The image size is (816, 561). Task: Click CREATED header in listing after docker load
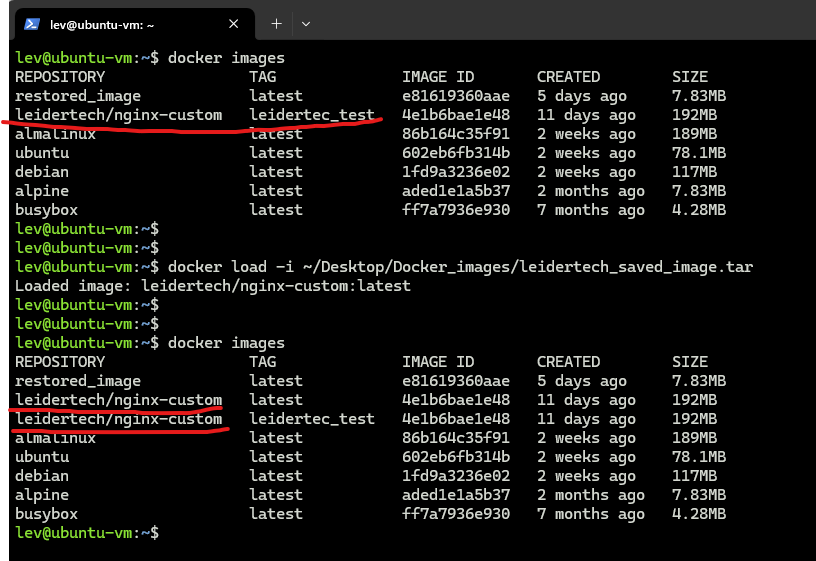[x=568, y=362]
